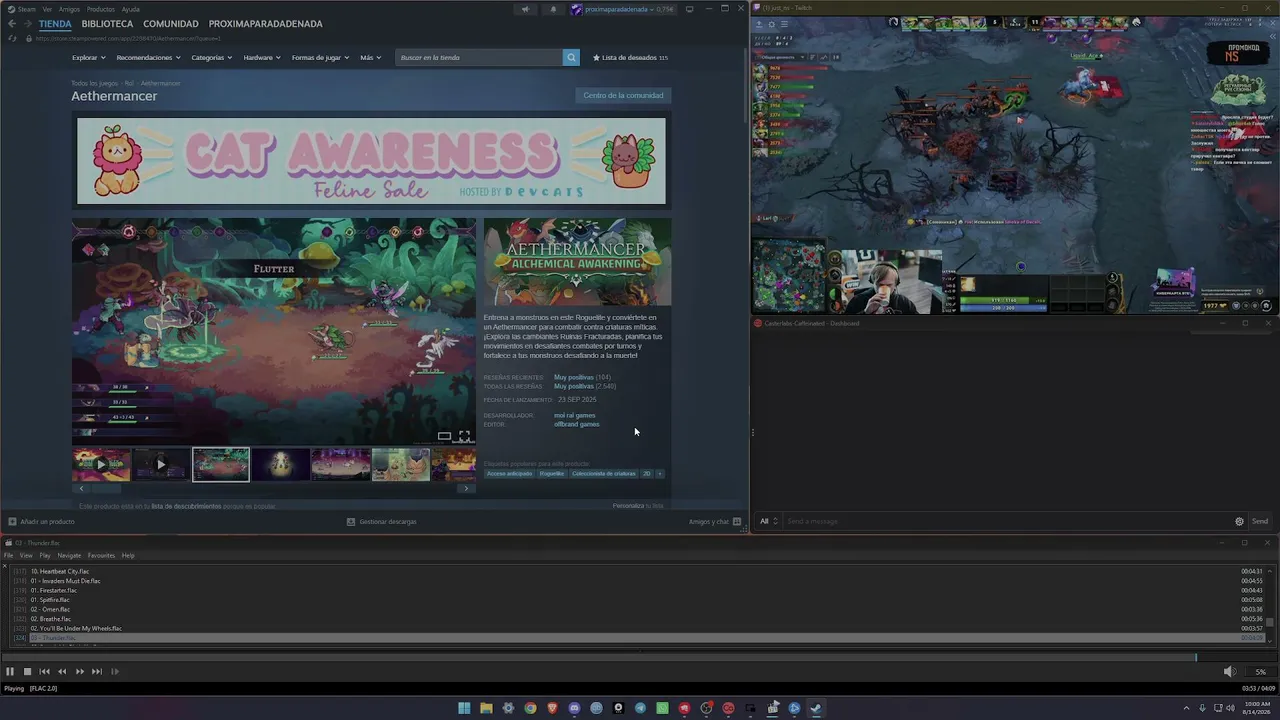Switch the screenshot viewer to theater mode
Viewport: 1280px width, 720px height.
tap(444, 436)
